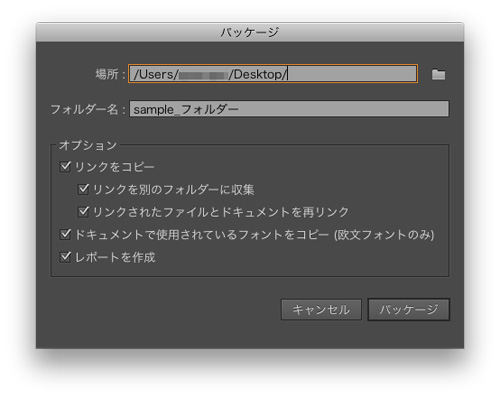Uncheck the レポートを作成 checkbox
The height and width of the screenshot is (398, 500).
(x=65, y=257)
